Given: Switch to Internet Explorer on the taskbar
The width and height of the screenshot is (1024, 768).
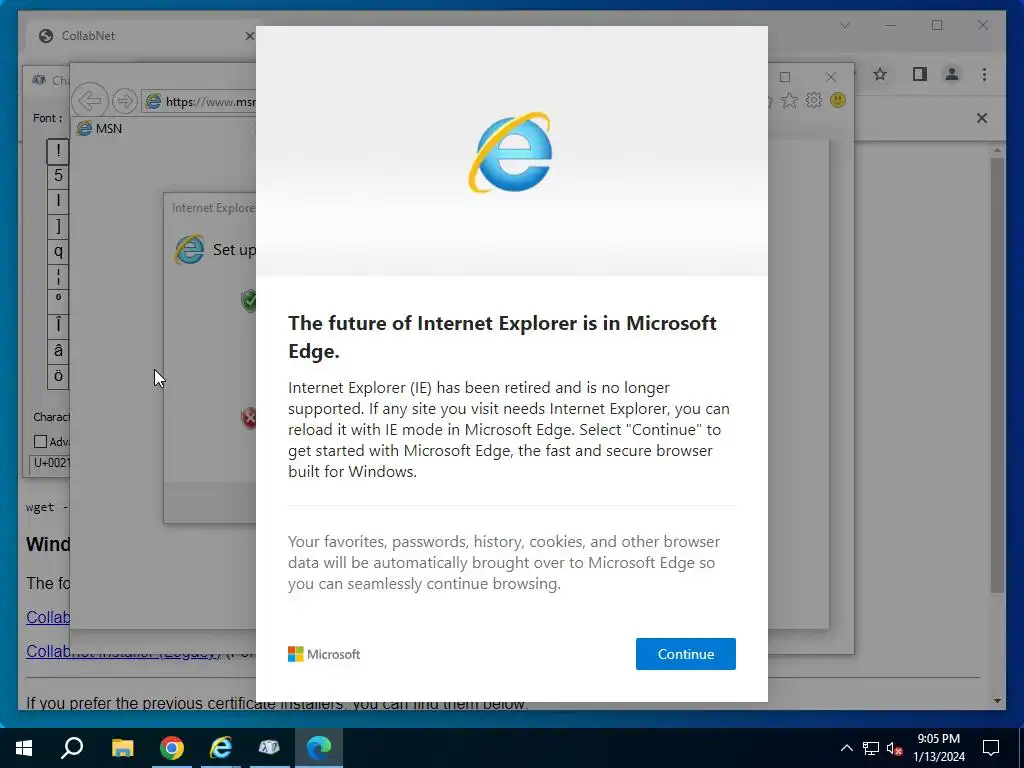Looking at the screenshot, I should point(221,748).
